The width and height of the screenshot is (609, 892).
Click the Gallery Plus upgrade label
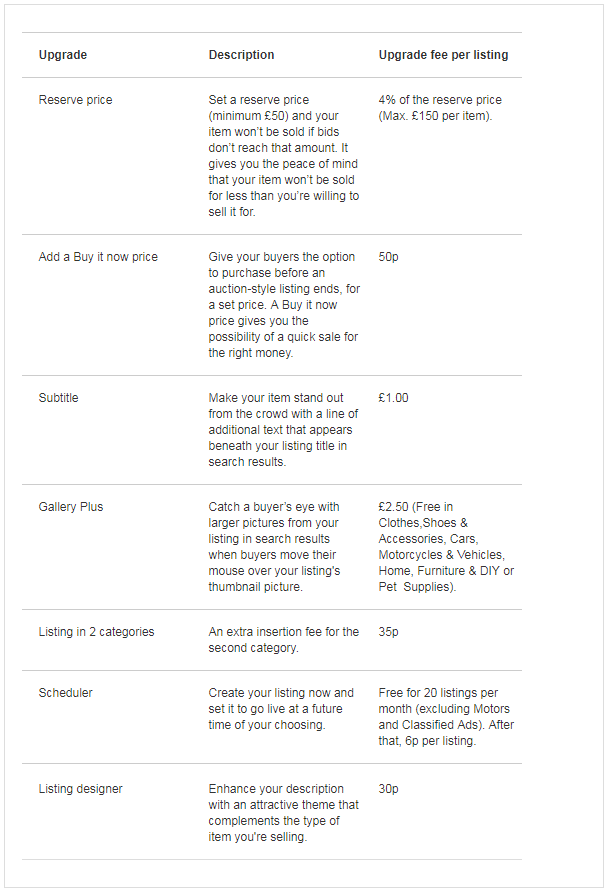click(x=71, y=507)
